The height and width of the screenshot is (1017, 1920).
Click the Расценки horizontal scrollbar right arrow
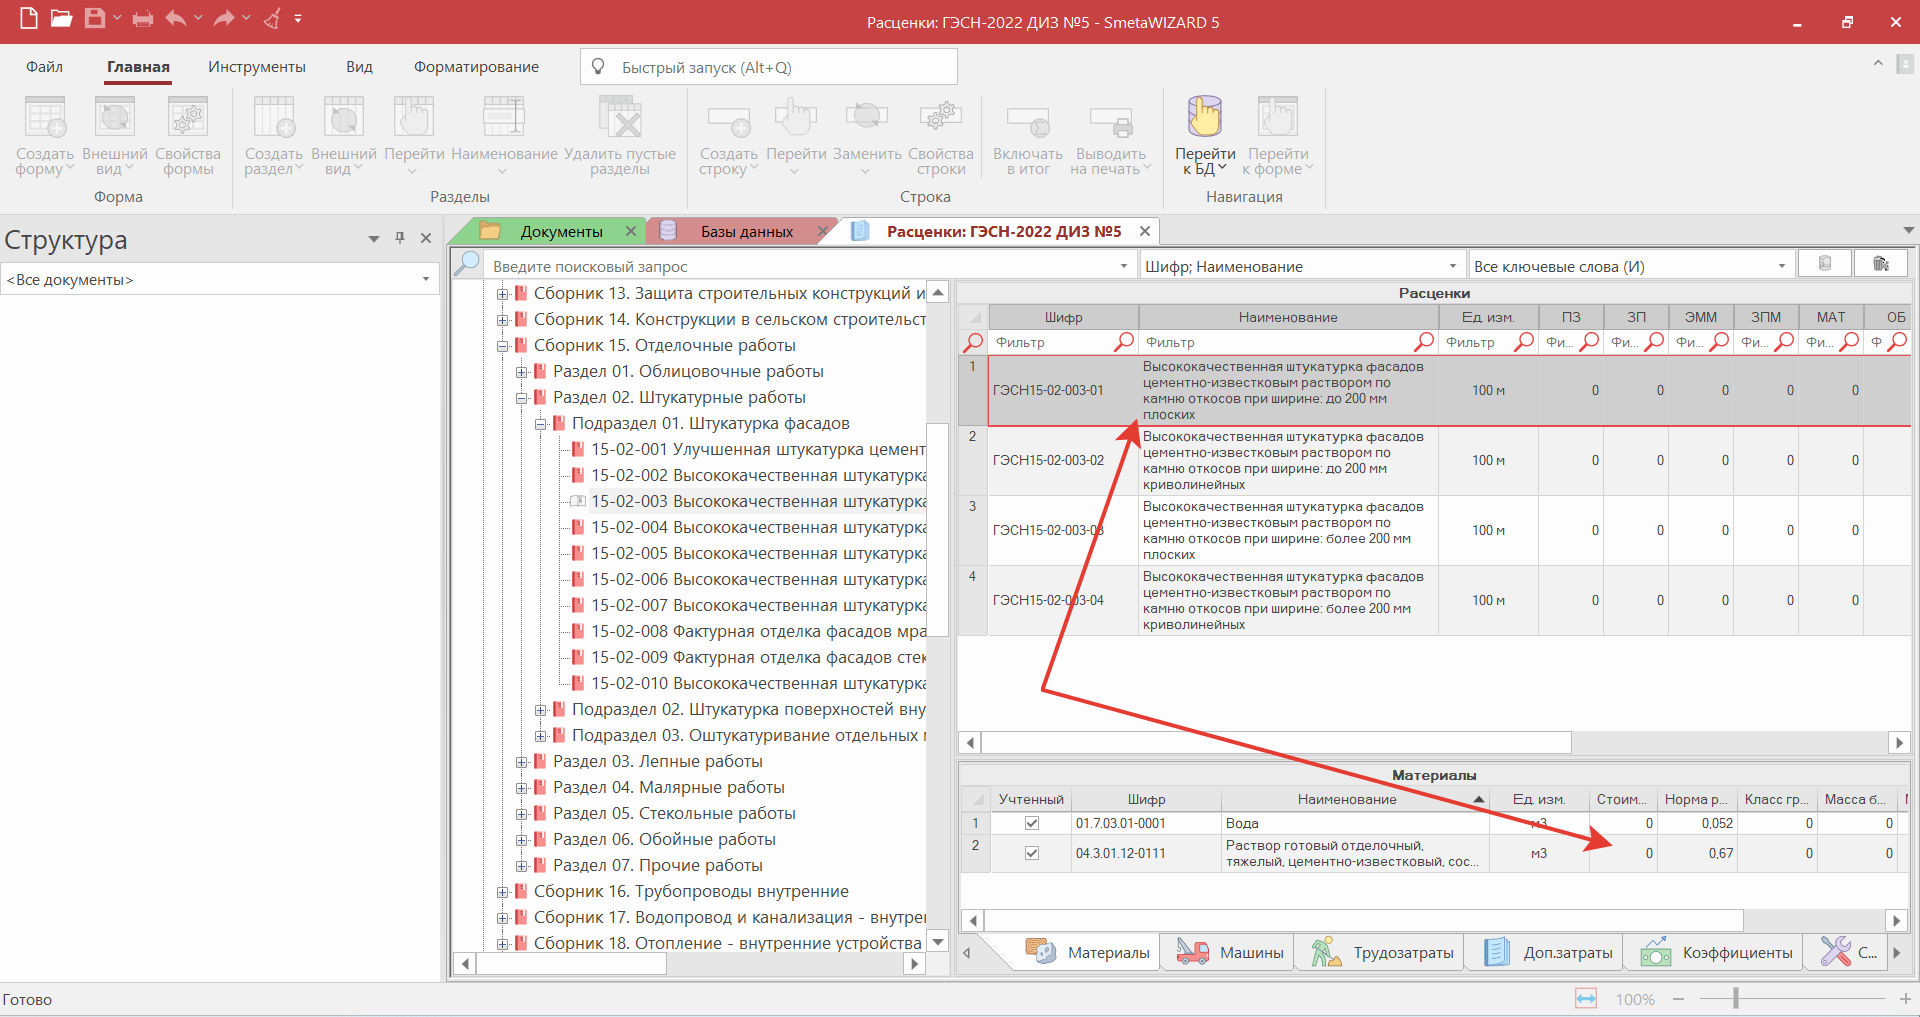tap(1899, 742)
